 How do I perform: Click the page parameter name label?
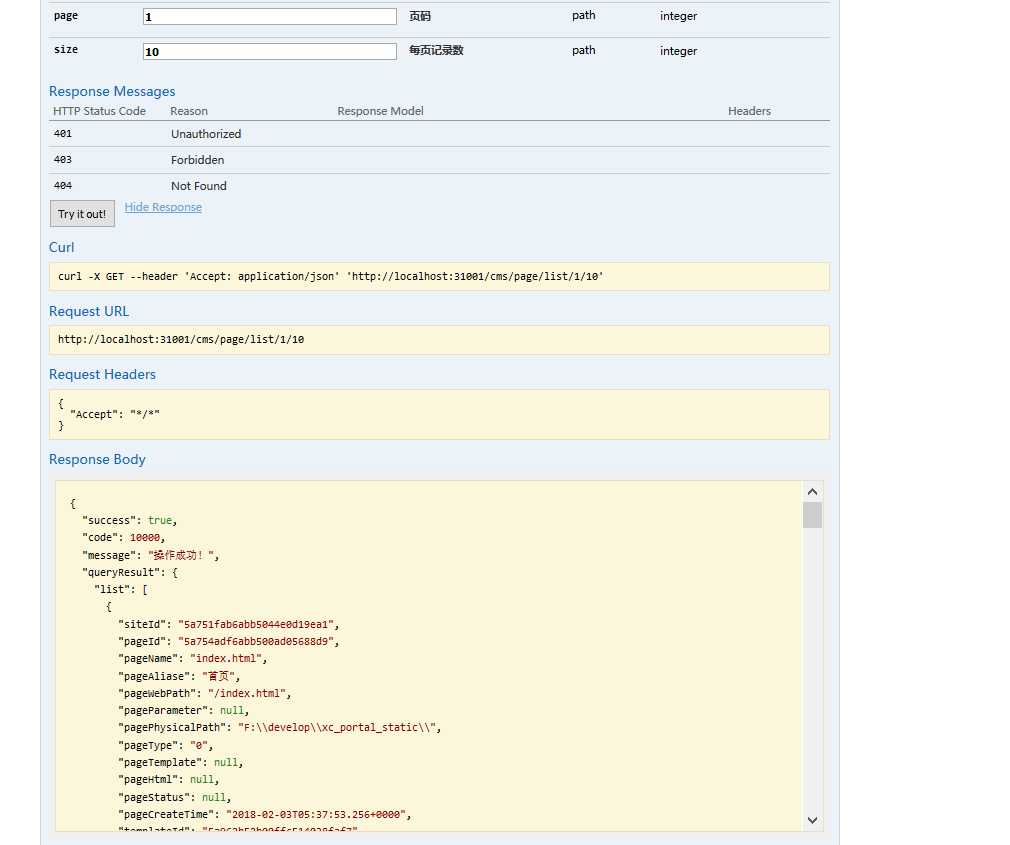(66, 15)
